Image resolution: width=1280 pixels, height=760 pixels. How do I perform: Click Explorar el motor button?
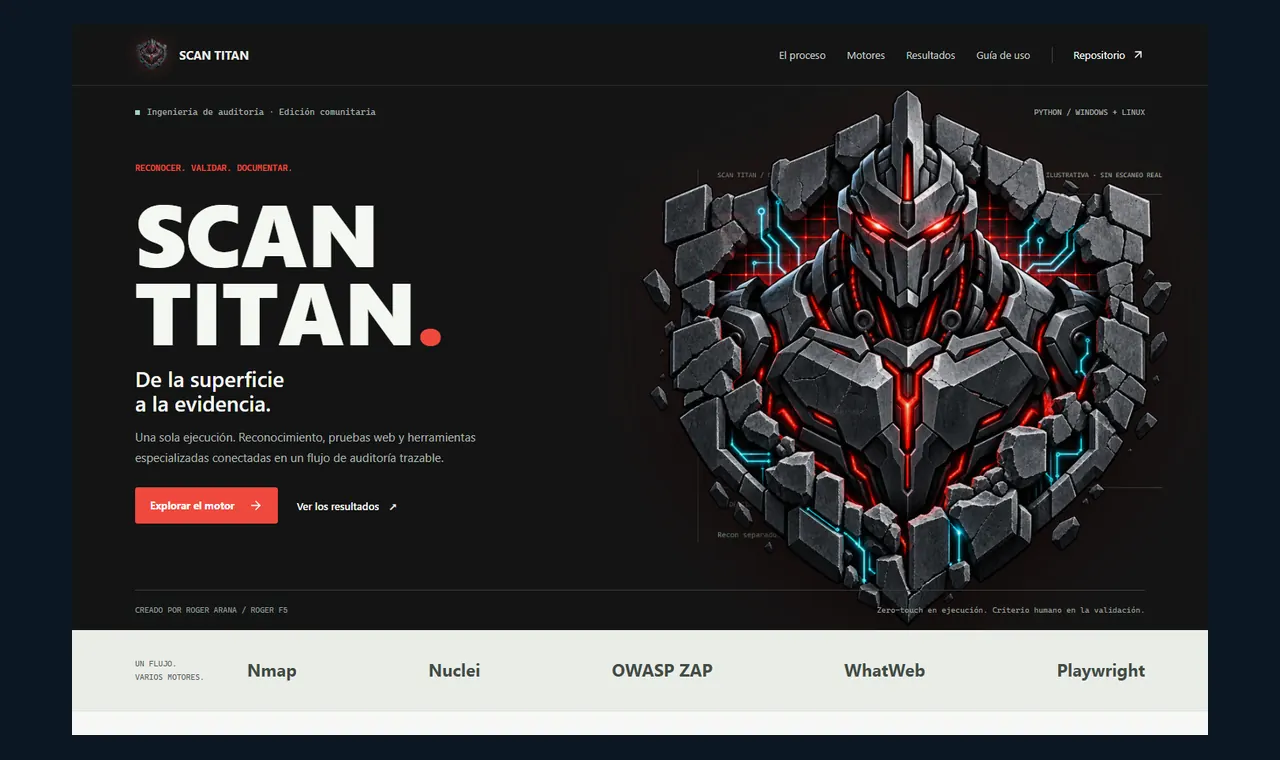tap(206, 506)
